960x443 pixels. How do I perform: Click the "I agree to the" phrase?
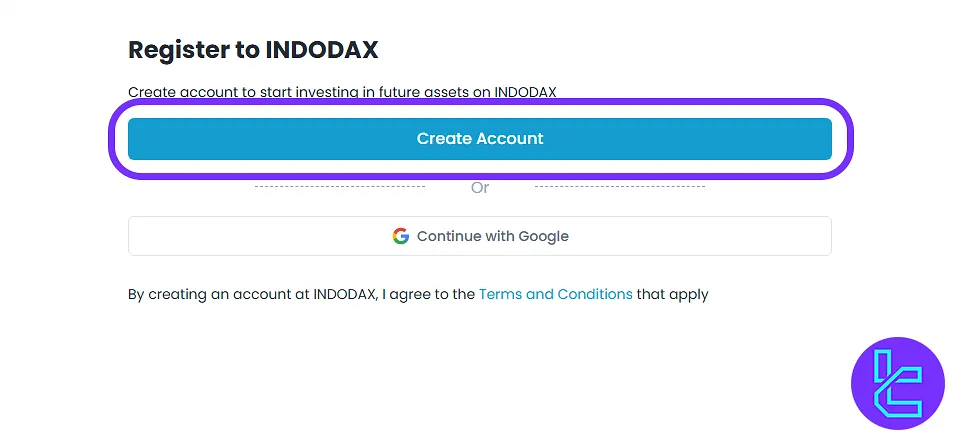[x=428, y=294]
